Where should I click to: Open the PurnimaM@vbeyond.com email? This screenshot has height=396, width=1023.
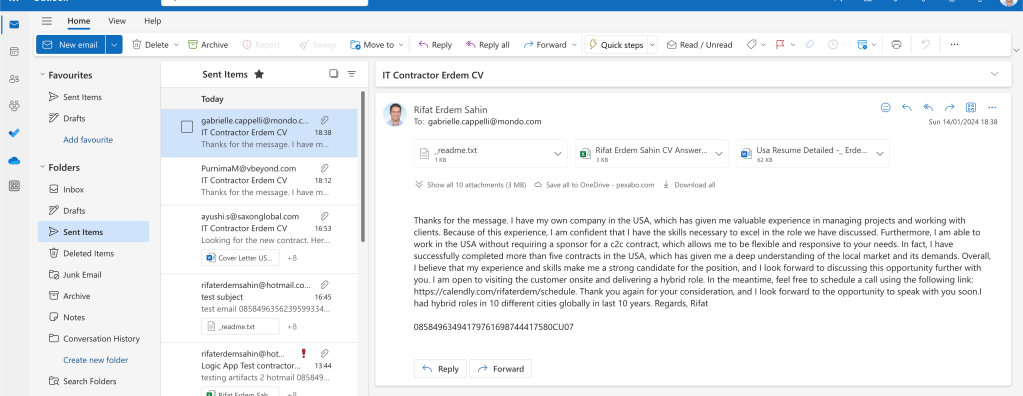(x=259, y=181)
